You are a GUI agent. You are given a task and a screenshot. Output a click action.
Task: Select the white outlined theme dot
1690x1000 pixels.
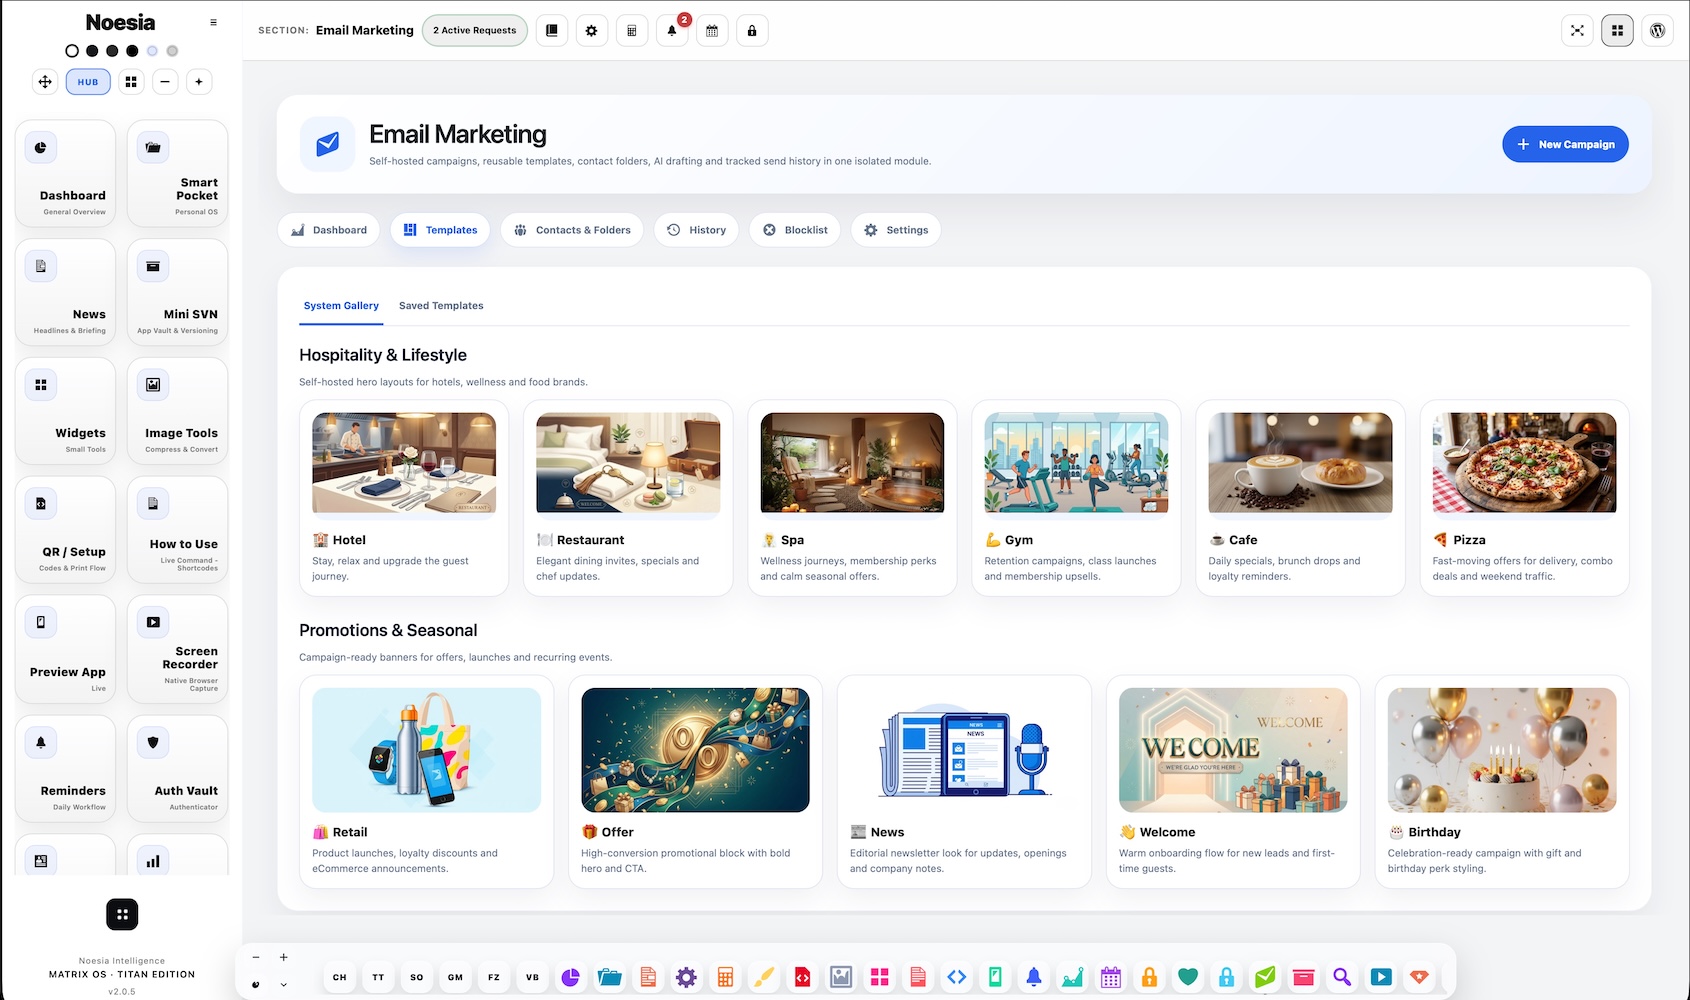click(72, 51)
